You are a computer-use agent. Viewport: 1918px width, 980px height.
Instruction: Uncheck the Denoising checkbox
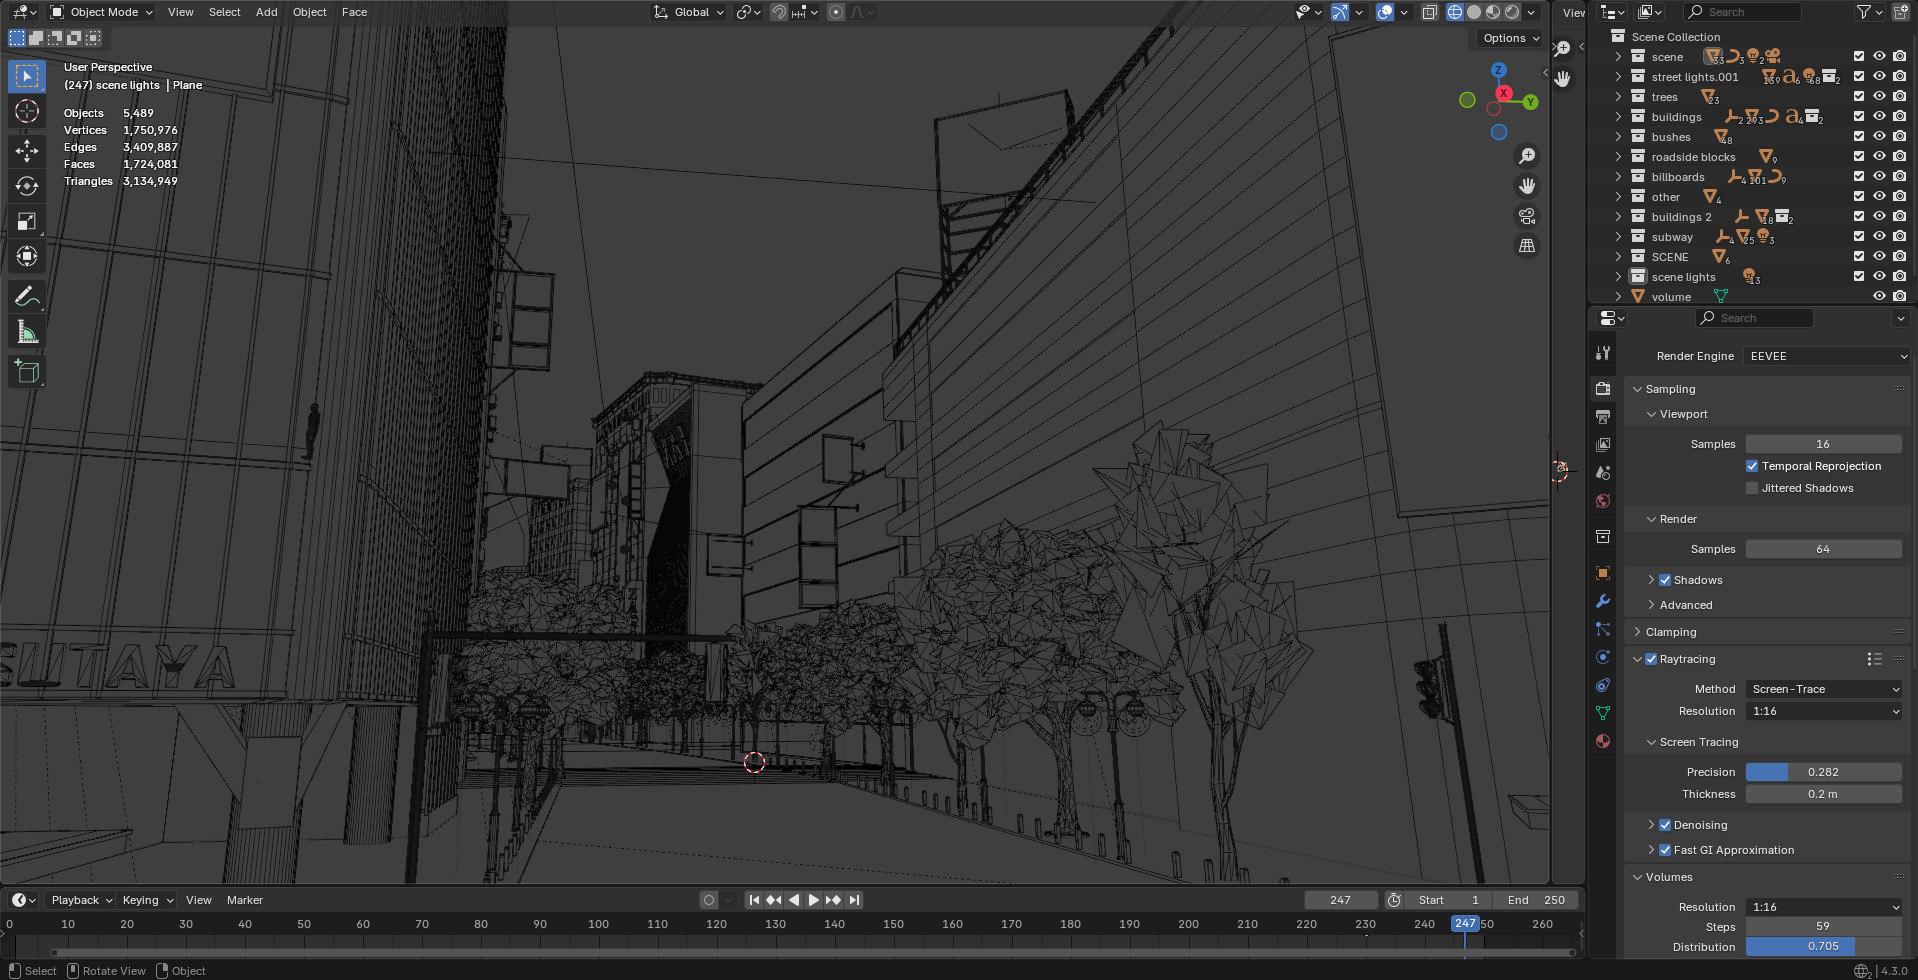pos(1665,825)
